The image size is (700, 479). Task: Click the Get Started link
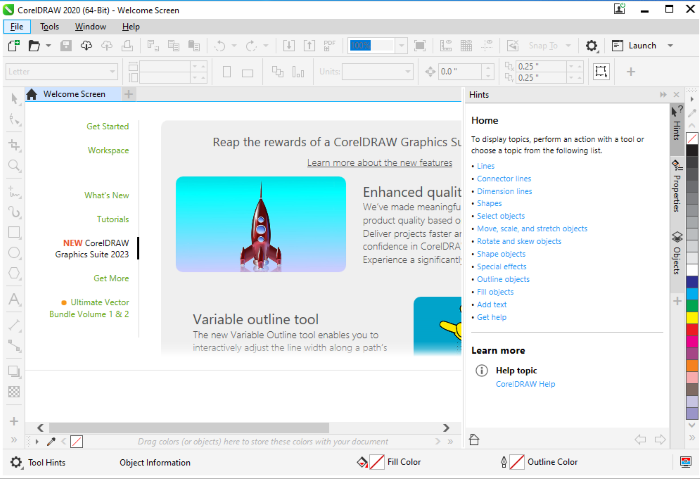point(108,126)
